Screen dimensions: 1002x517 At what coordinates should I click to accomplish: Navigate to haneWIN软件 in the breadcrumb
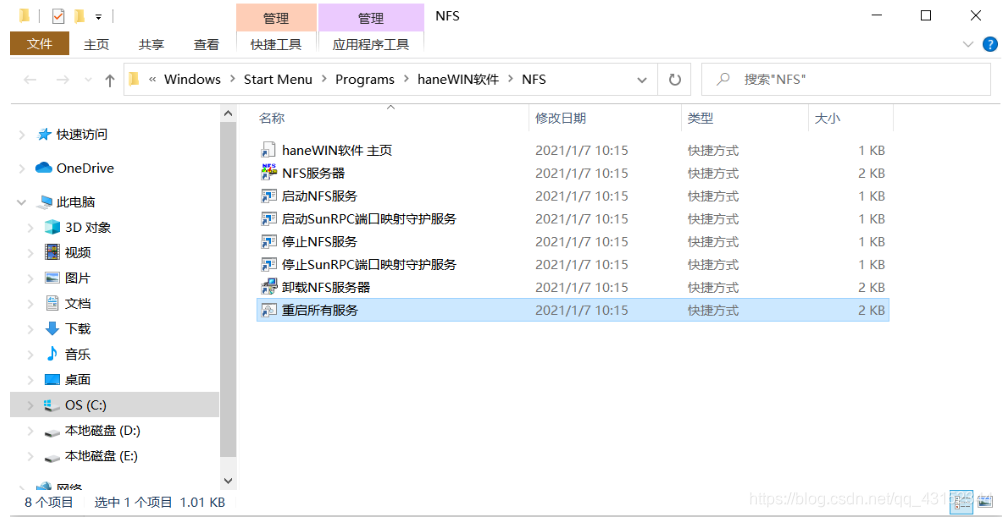click(x=458, y=79)
